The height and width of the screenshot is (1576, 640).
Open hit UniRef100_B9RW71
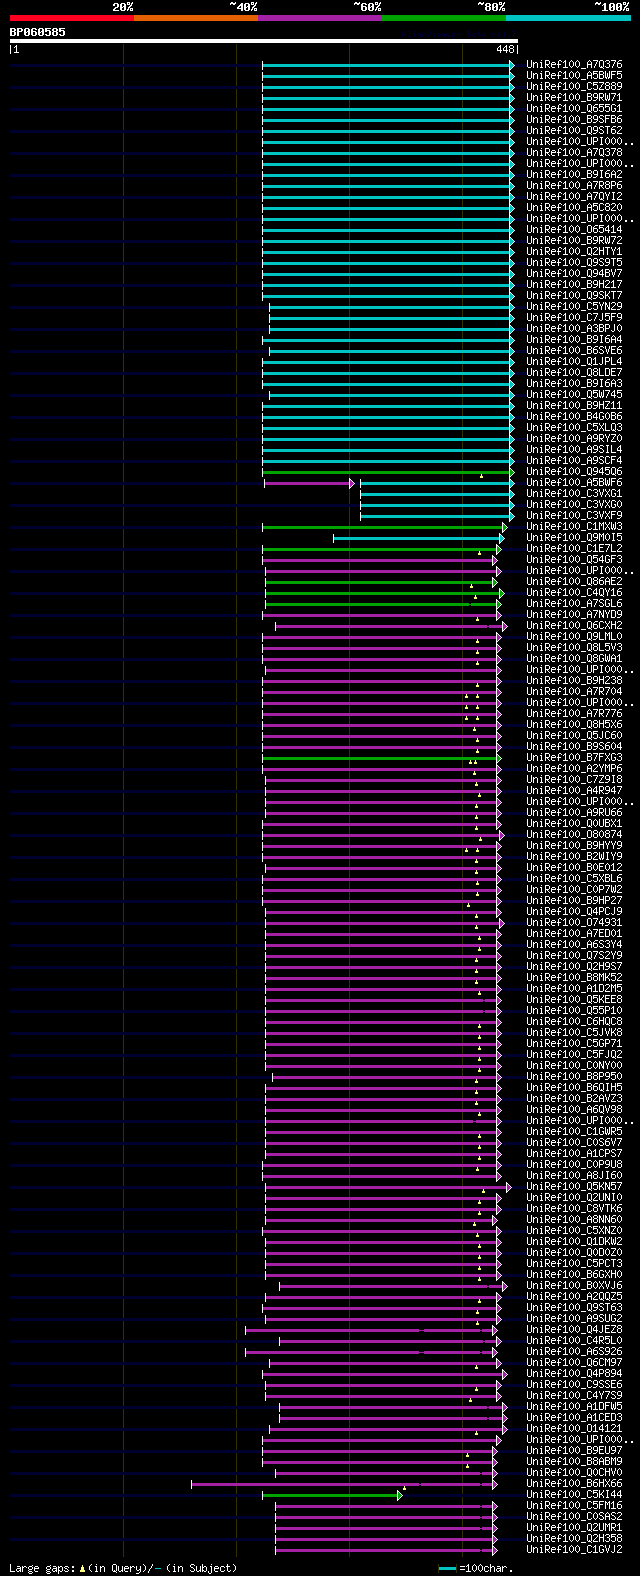(x=574, y=98)
